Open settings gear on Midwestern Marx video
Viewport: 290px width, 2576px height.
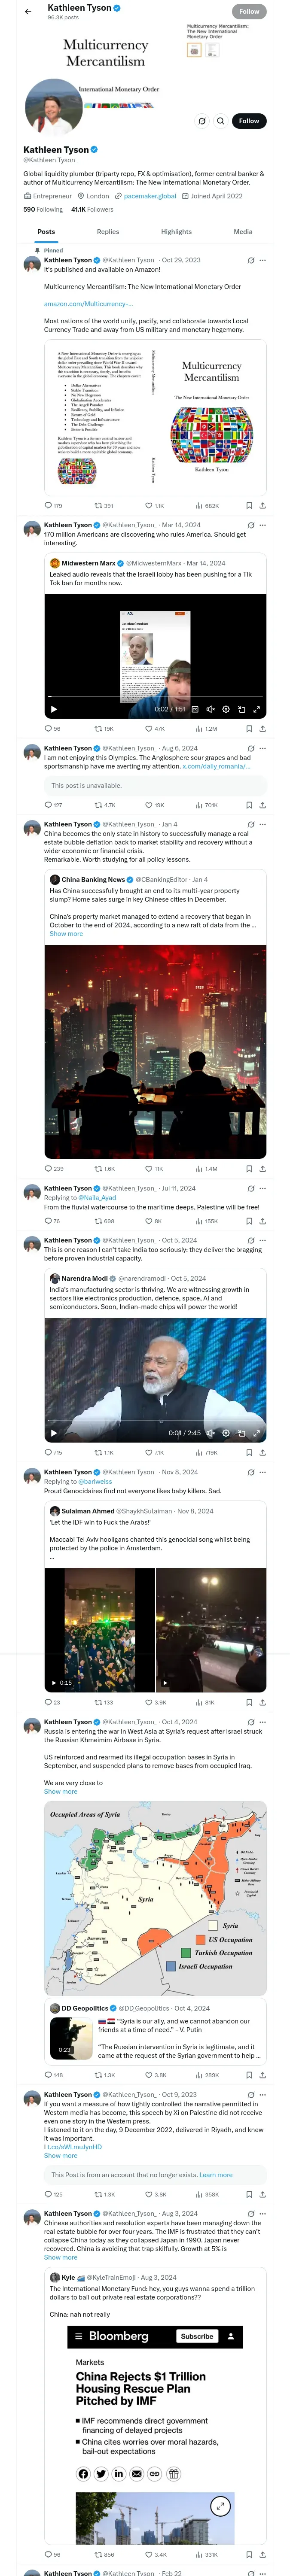click(x=225, y=709)
